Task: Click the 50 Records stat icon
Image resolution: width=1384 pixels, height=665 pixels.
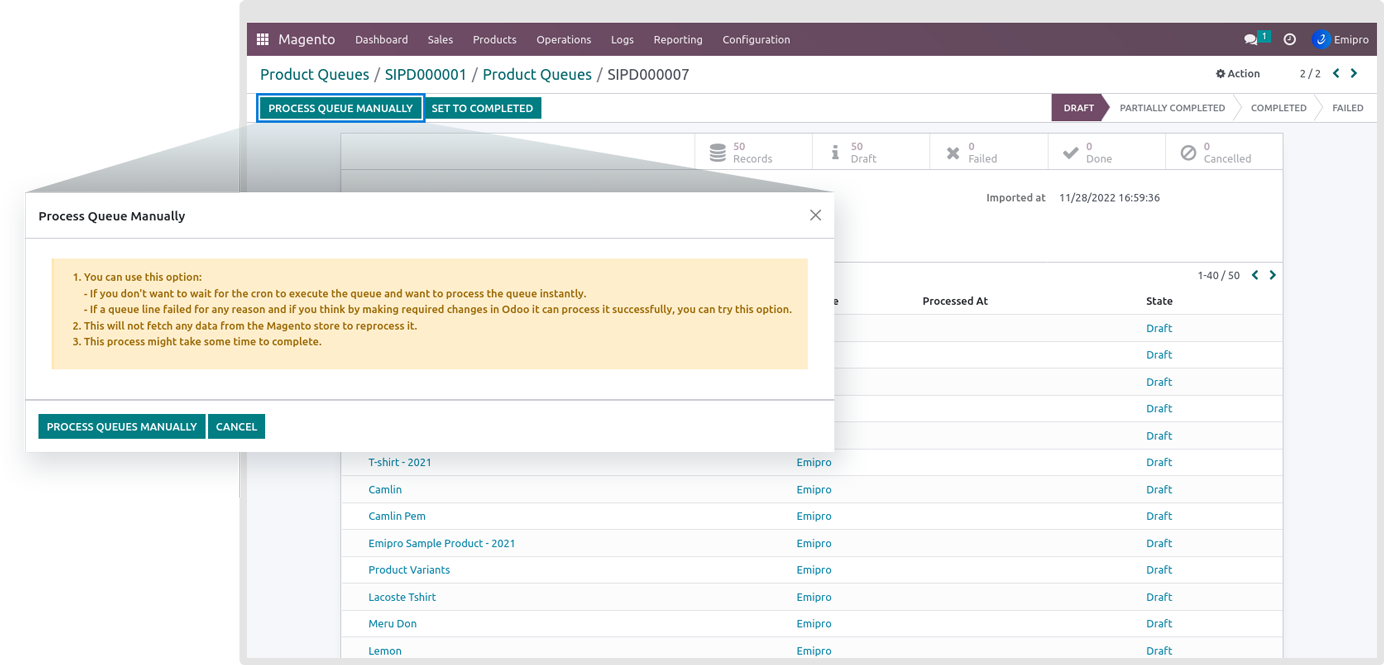Action: click(x=718, y=152)
